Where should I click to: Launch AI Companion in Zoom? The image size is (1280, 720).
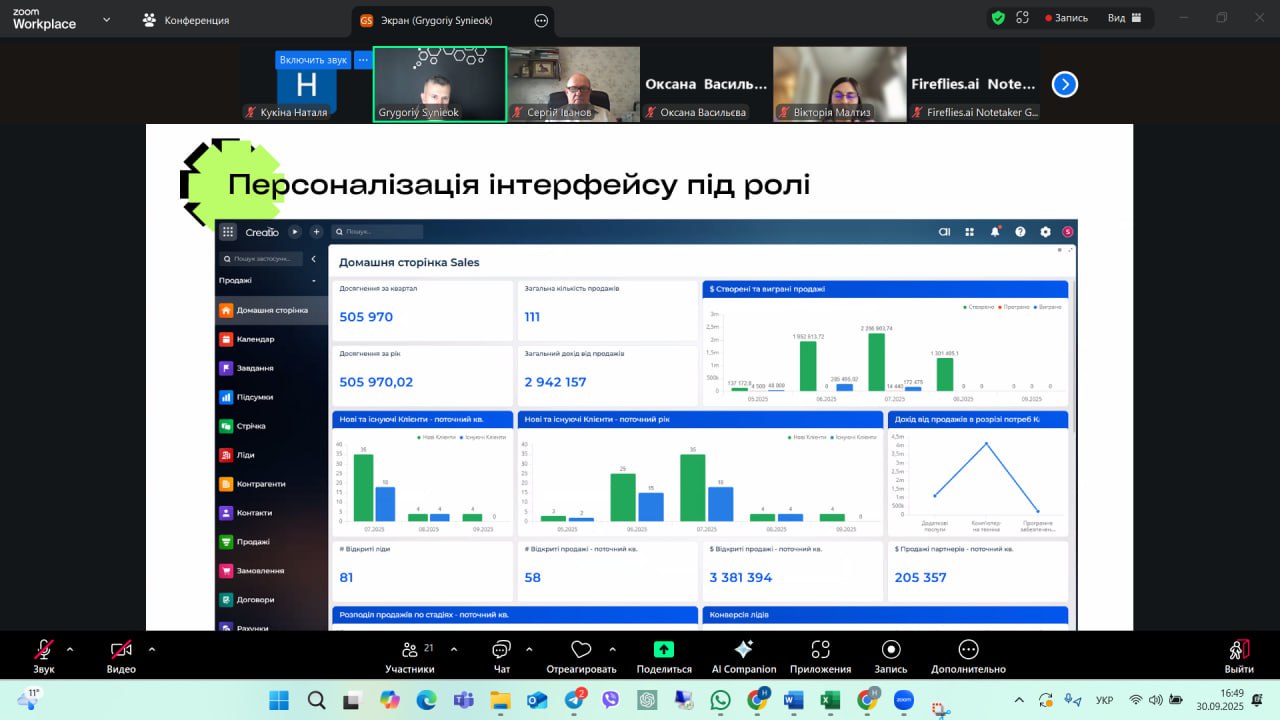point(743,657)
